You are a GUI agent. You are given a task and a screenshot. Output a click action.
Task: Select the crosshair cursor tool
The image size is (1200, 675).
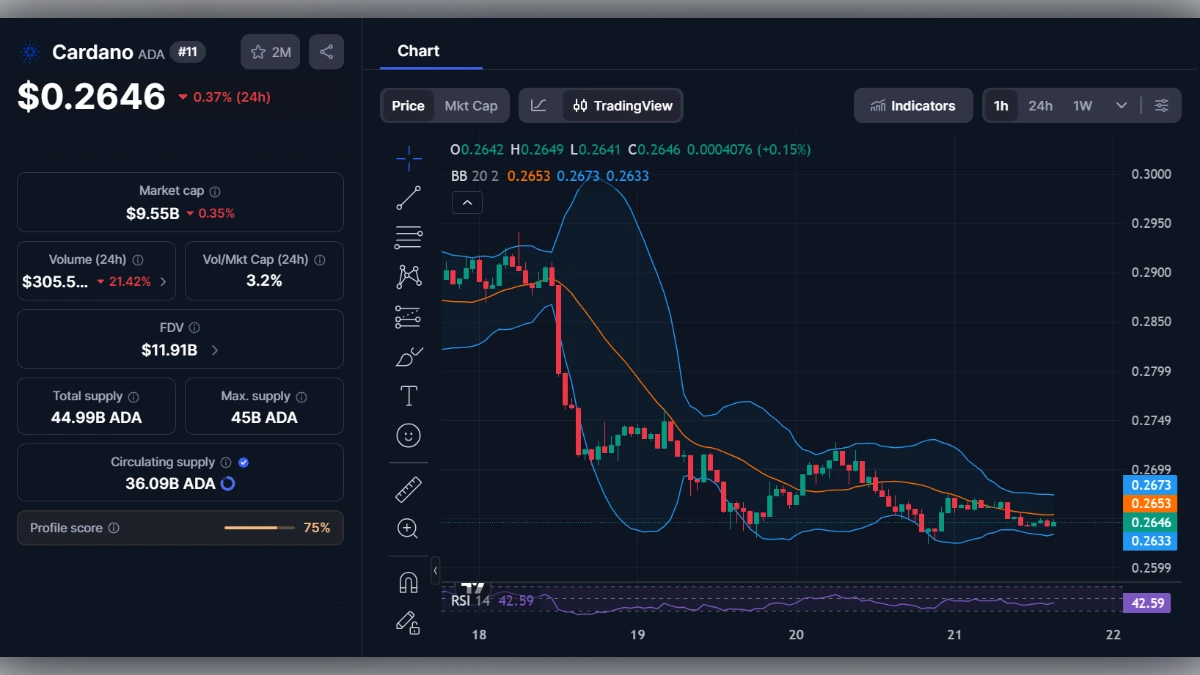click(408, 158)
